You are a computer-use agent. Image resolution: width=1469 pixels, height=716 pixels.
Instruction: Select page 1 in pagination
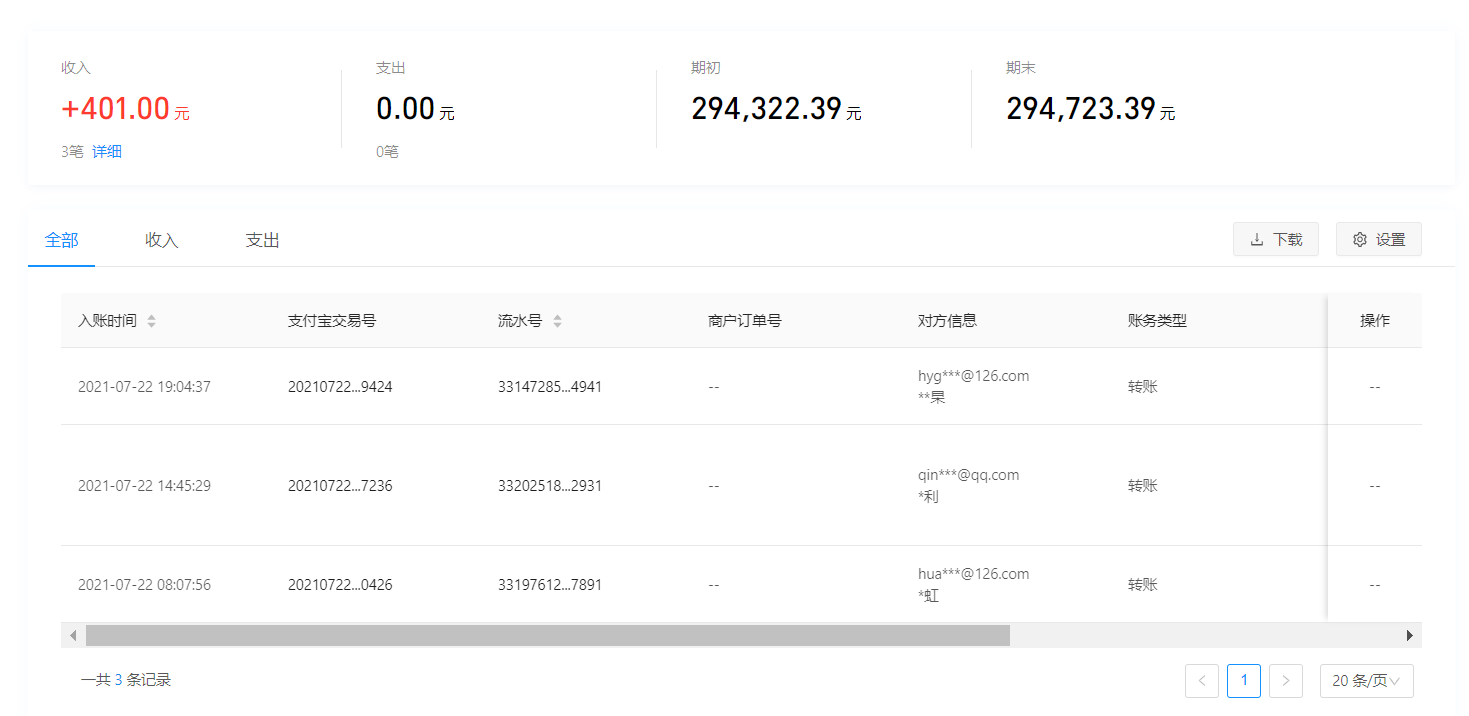coord(1243,681)
